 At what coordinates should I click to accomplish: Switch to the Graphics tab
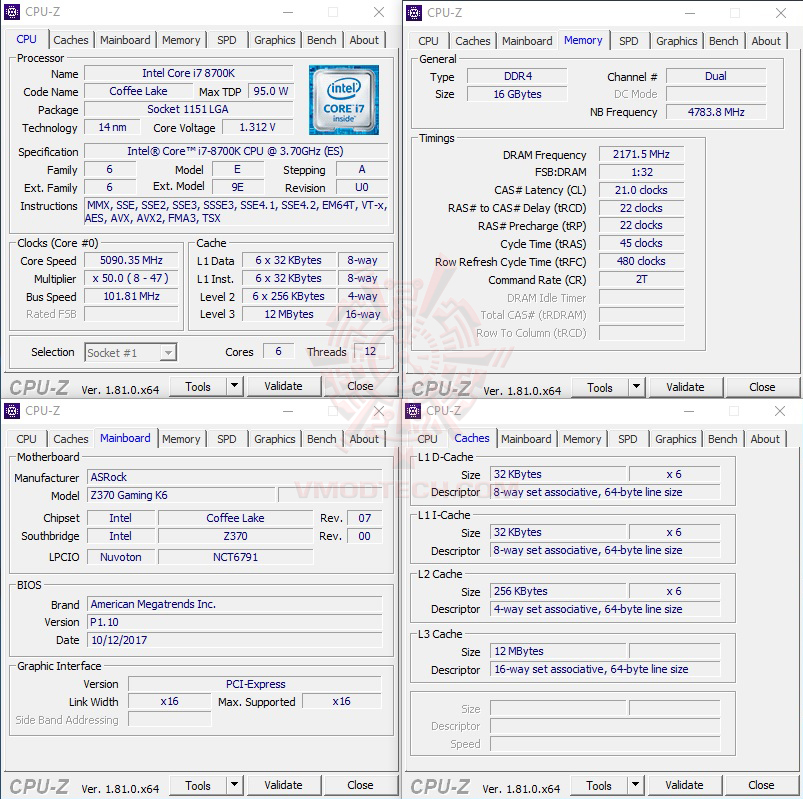click(x=274, y=40)
